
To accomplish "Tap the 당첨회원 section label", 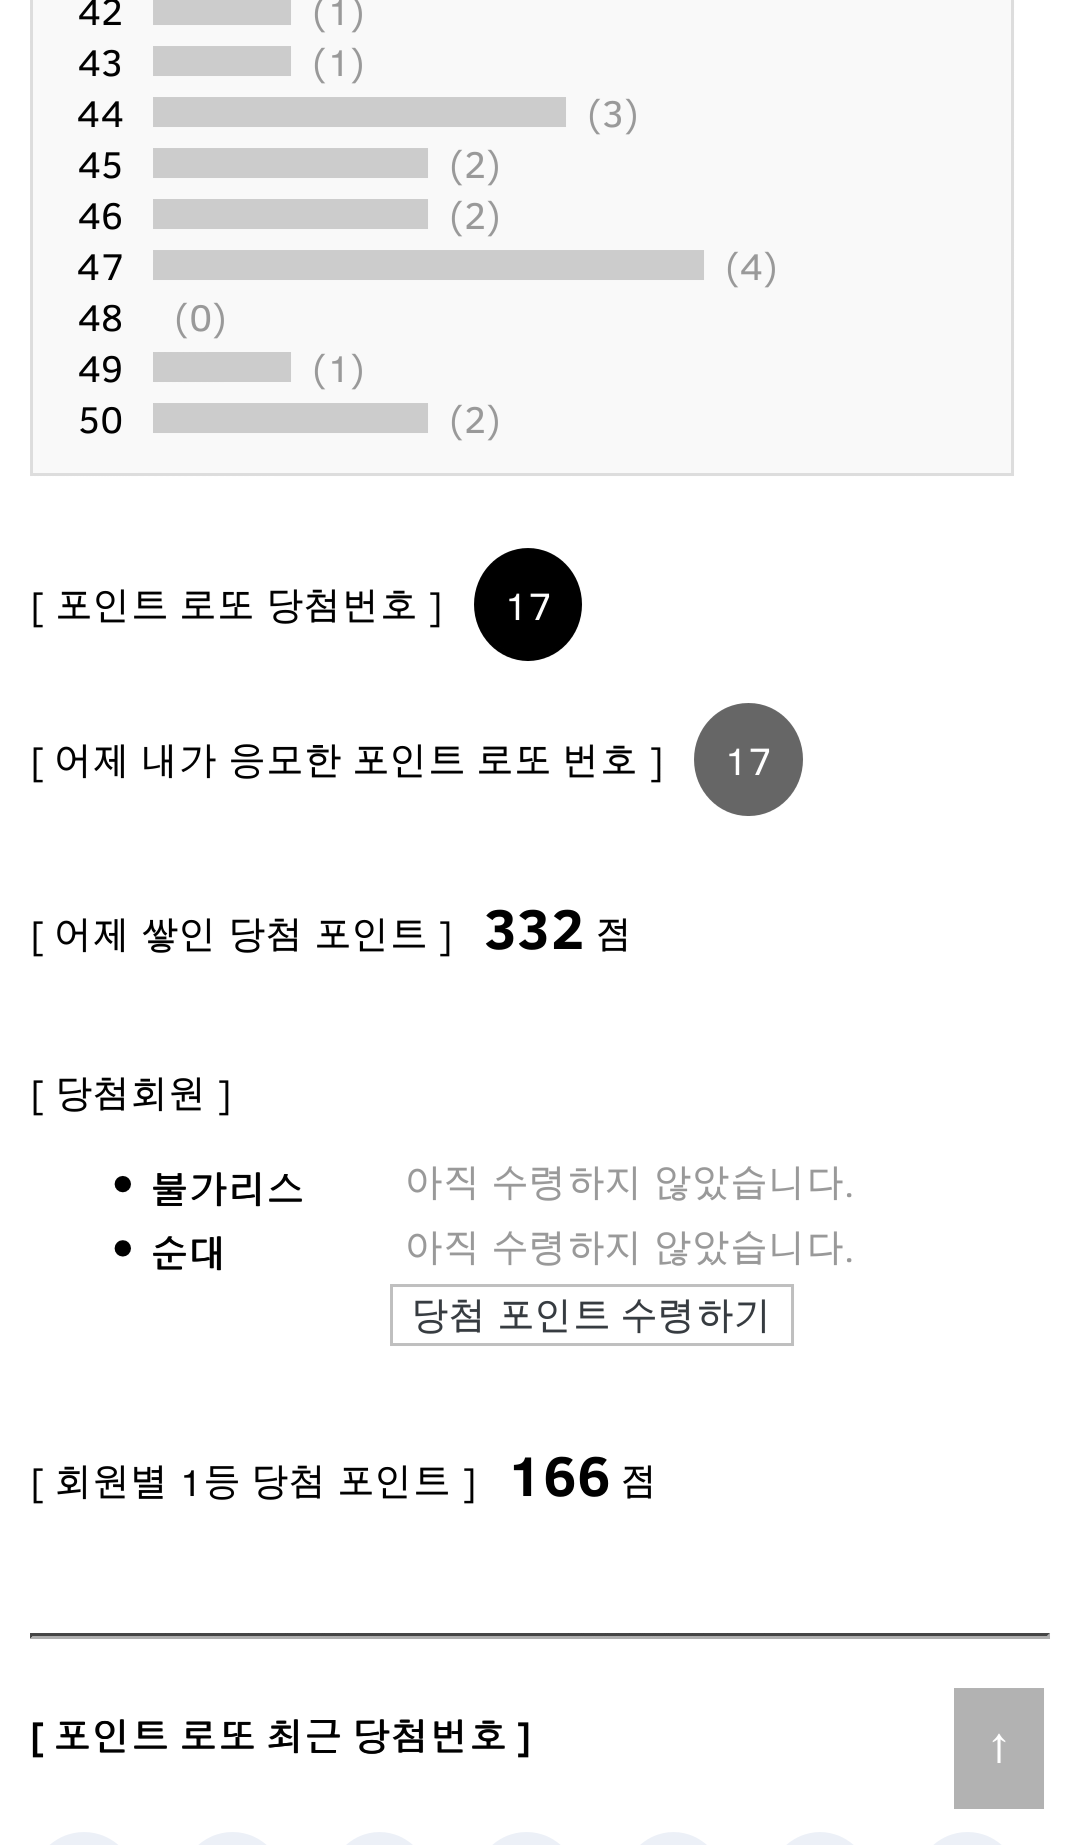I will tap(131, 1094).
